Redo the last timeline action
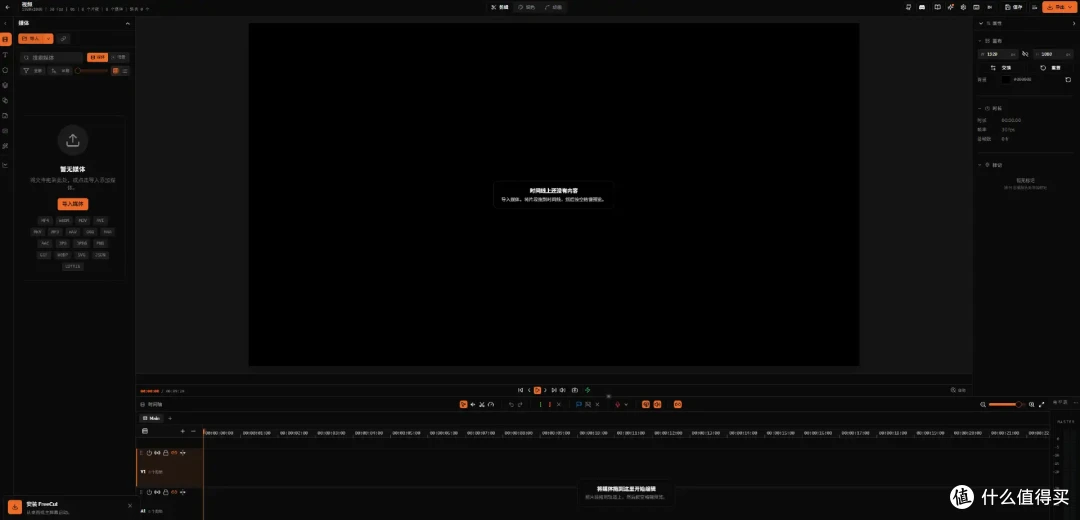Viewport: 1080px width, 520px height. click(520, 404)
